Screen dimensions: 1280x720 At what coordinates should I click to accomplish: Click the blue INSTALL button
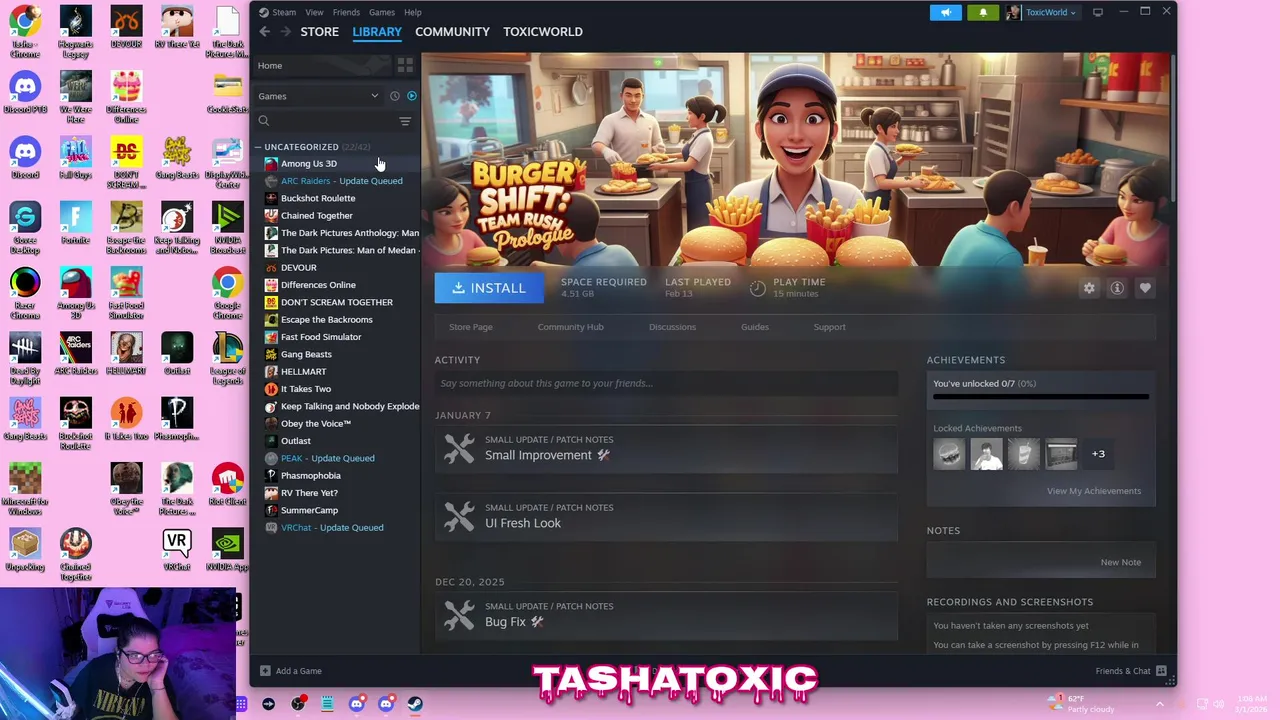pos(489,288)
